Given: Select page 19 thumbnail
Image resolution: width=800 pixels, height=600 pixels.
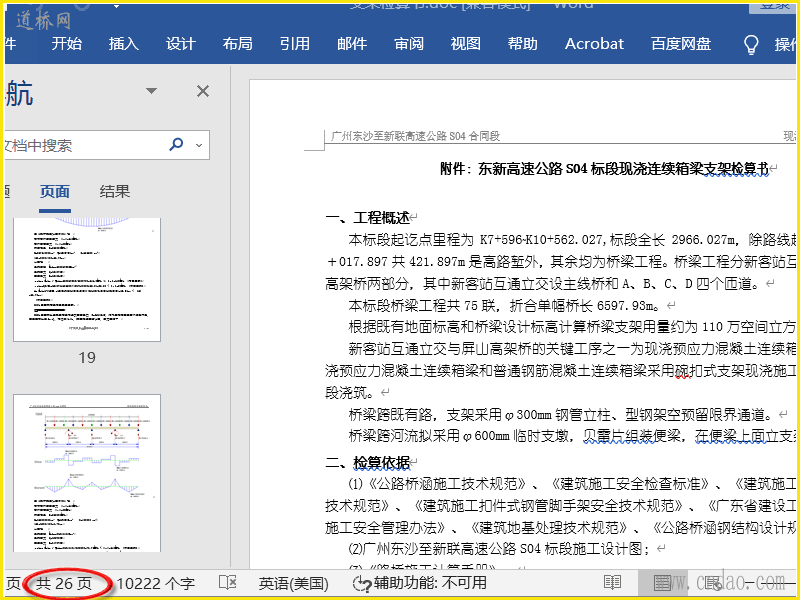Looking at the screenshot, I should pos(87,280).
